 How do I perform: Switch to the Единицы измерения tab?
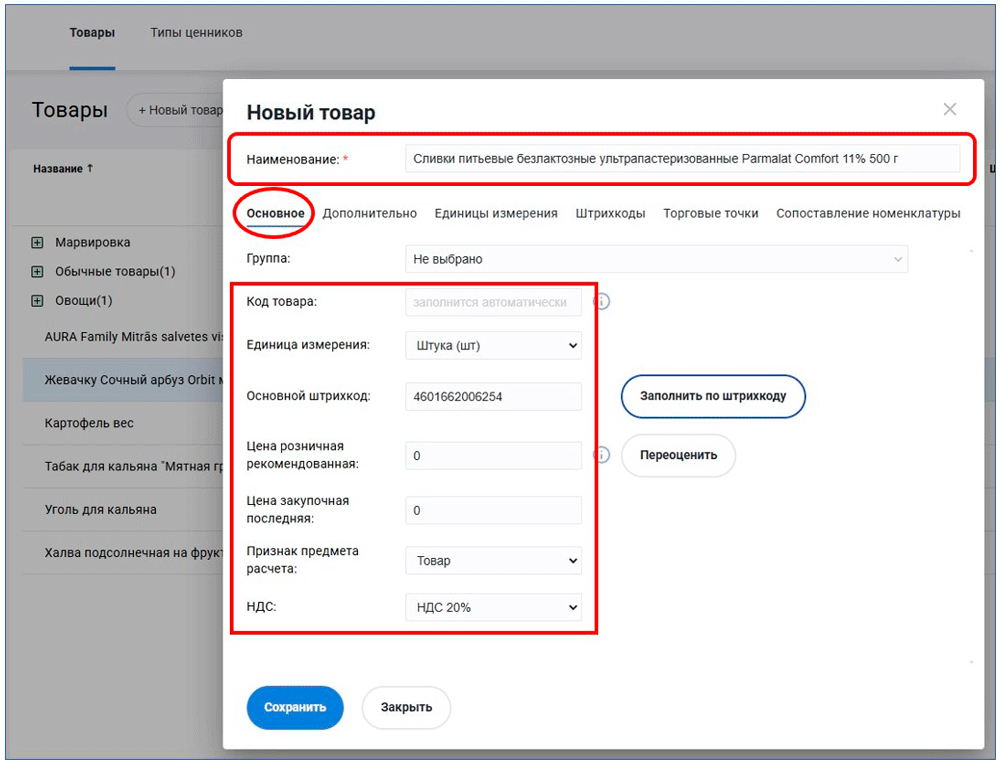[496, 214]
